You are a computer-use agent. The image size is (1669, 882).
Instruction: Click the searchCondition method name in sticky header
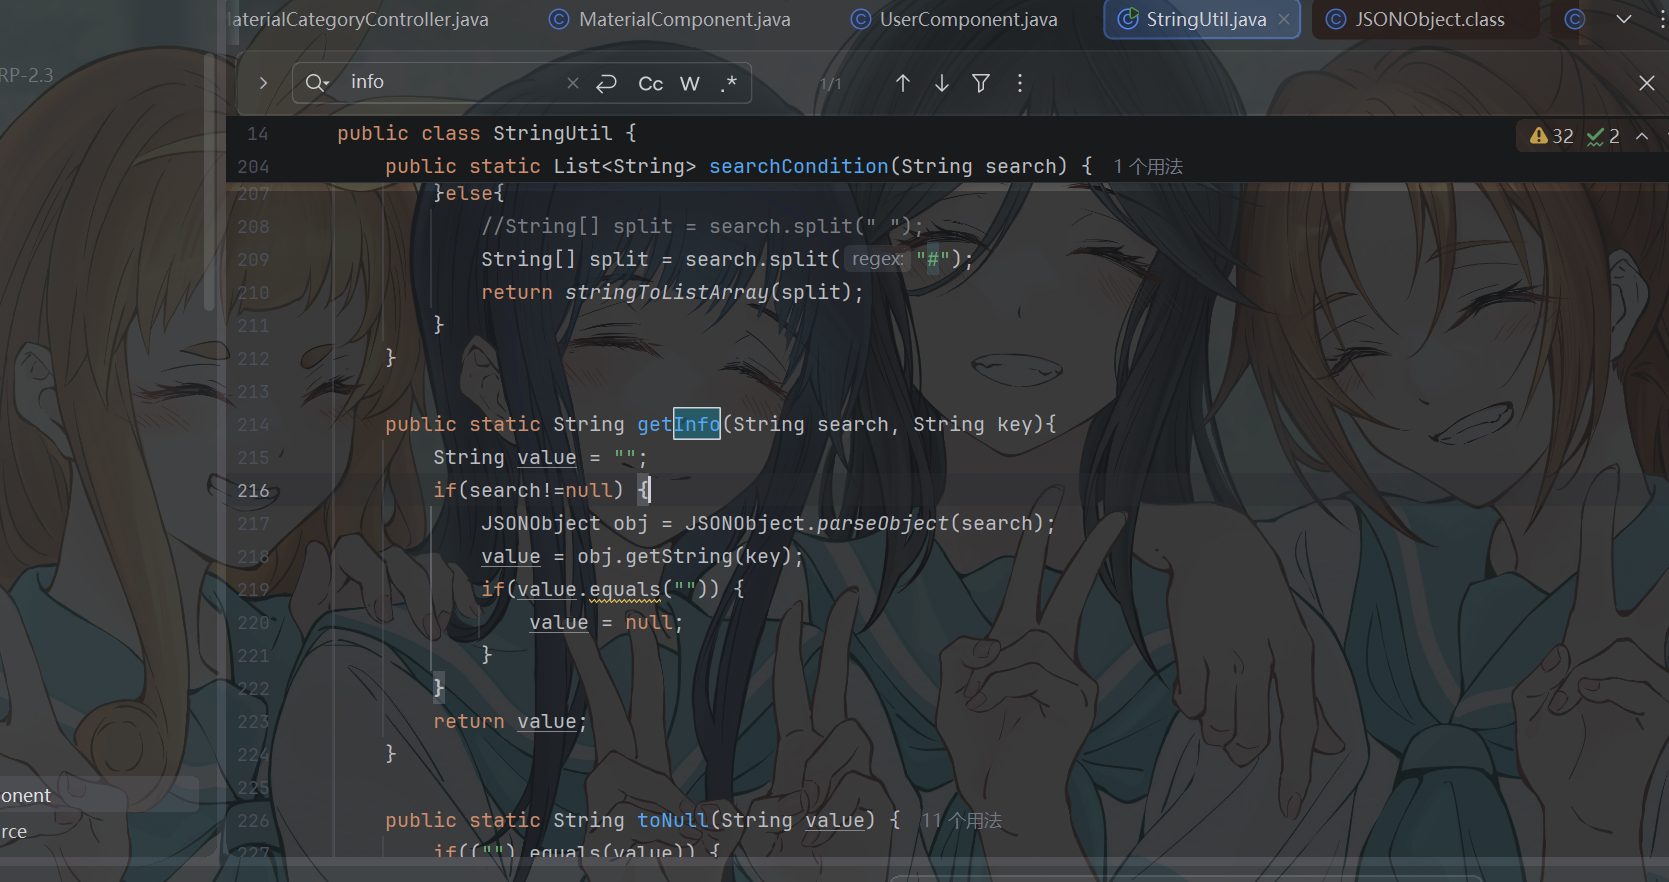pyautogui.click(x=799, y=166)
